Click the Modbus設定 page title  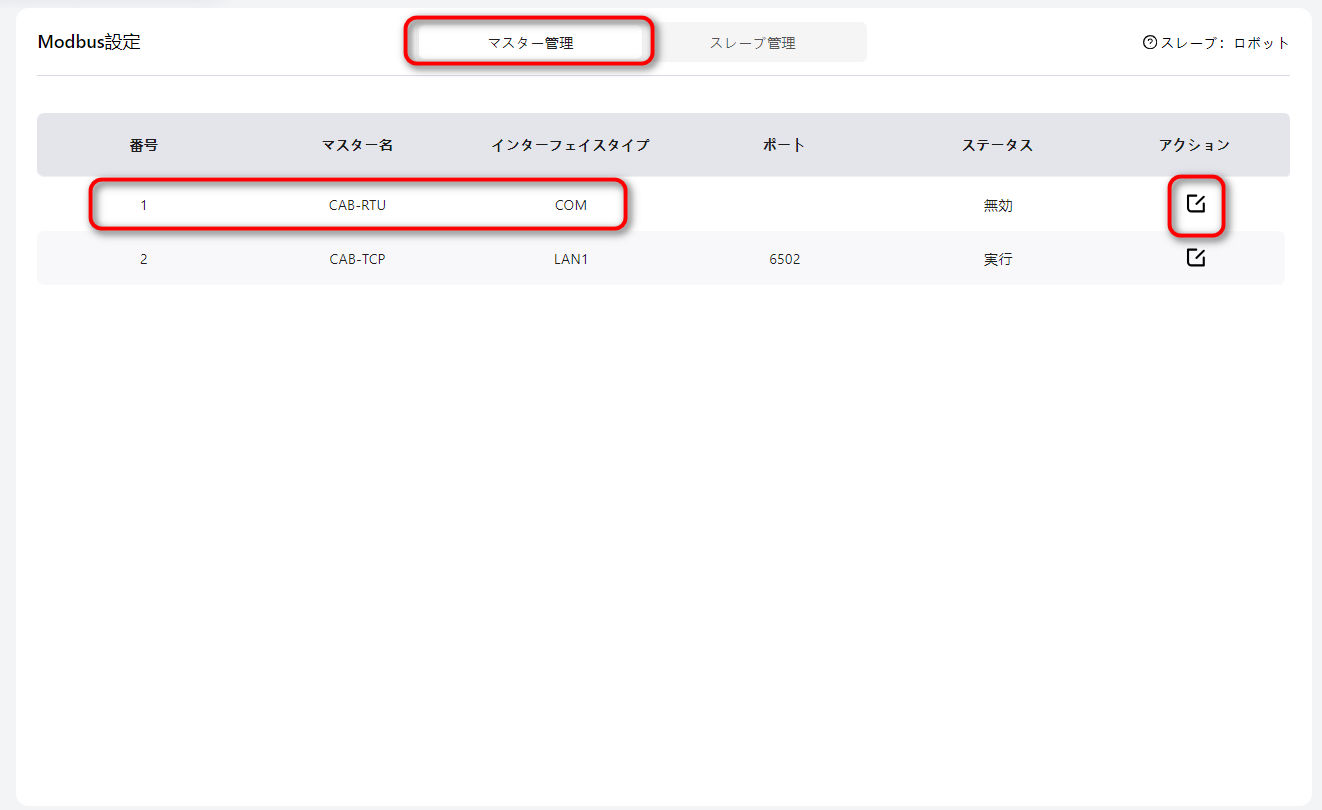(89, 43)
